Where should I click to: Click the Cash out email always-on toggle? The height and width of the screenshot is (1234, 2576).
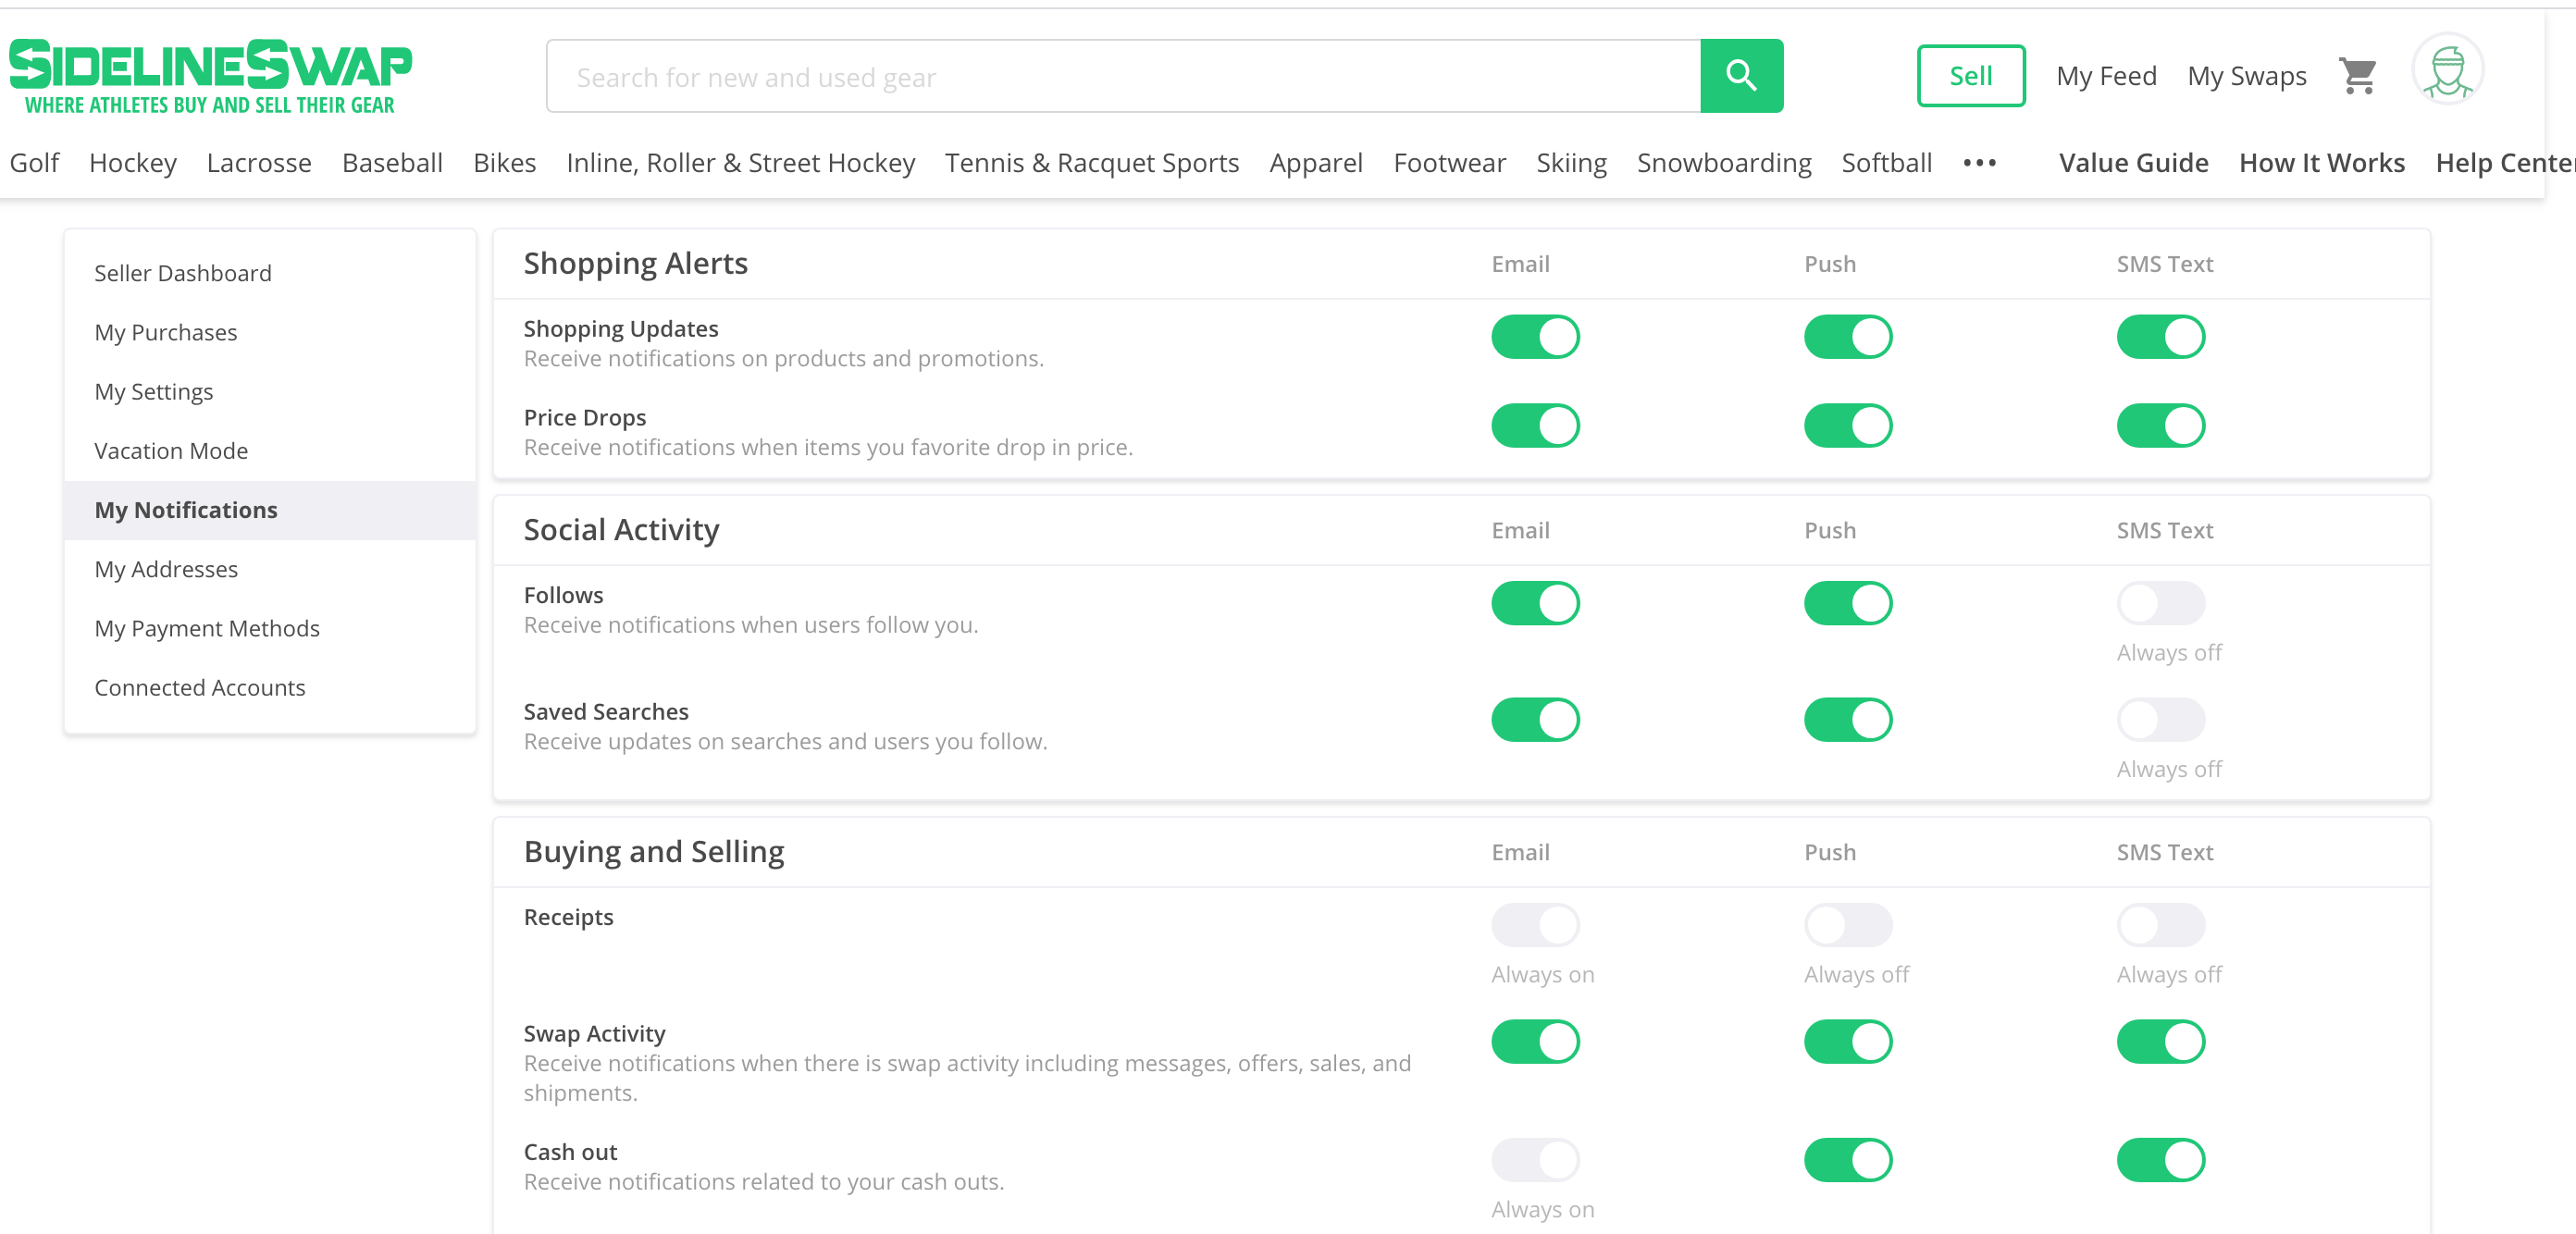pyautogui.click(x=1535, y=1160)
